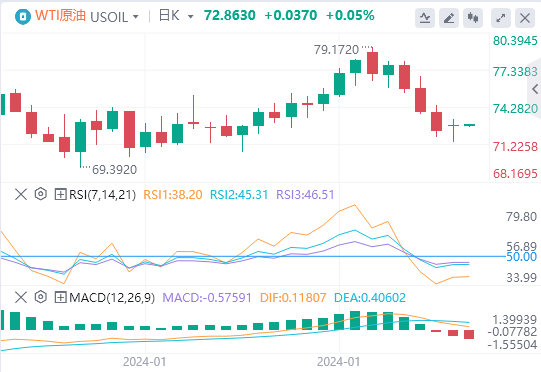
Task: Expand the RSI panel with plus icon
Action: [60, 194]
